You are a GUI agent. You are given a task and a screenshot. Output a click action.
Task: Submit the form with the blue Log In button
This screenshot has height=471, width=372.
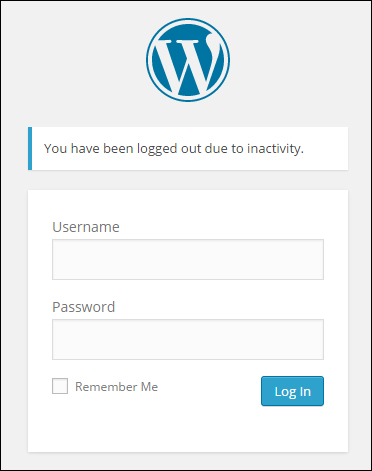pyautogui.click(x=292, y=391)
